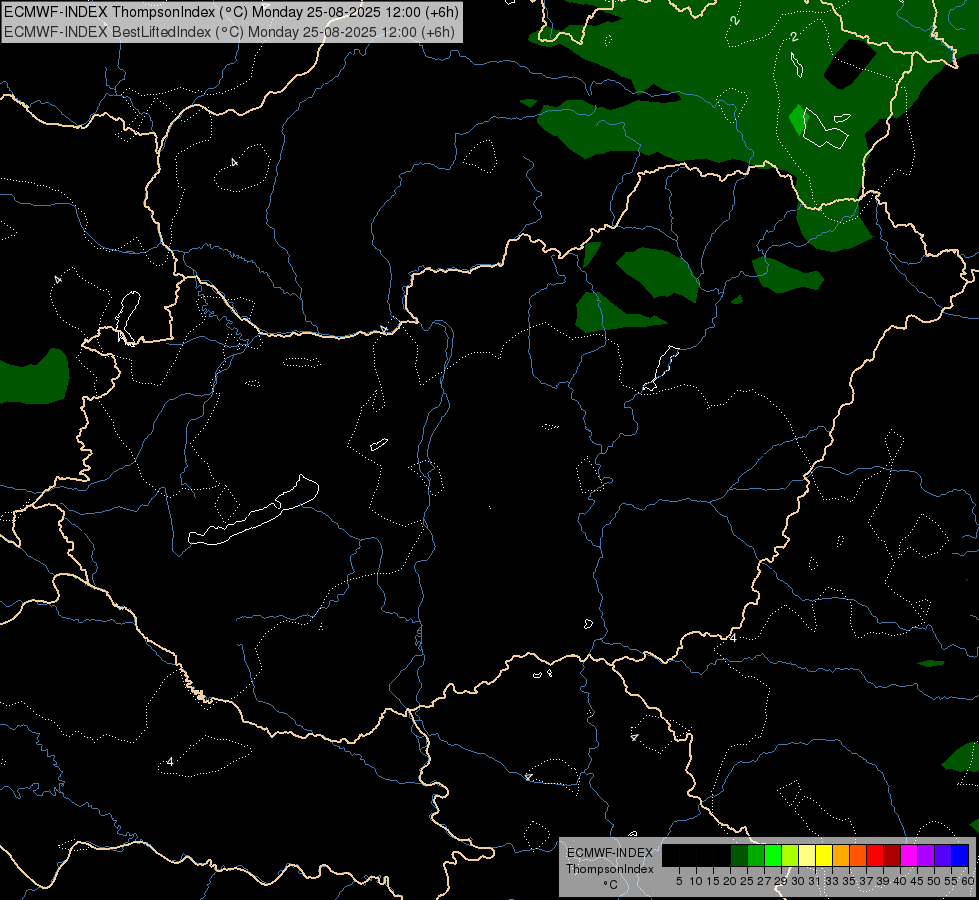979x900 pixels.
Task: Click the legend tick value '50'
Action: 934,881
